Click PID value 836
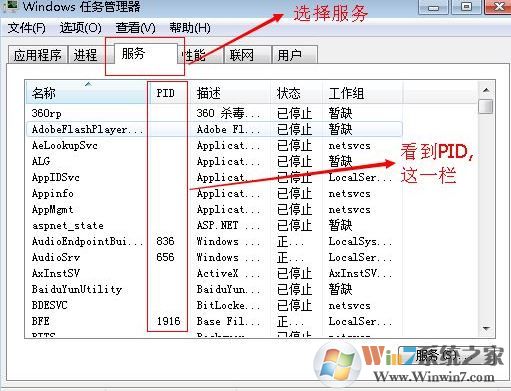Image resolution: width=511 pixels, height=391 pixels. 165,241
